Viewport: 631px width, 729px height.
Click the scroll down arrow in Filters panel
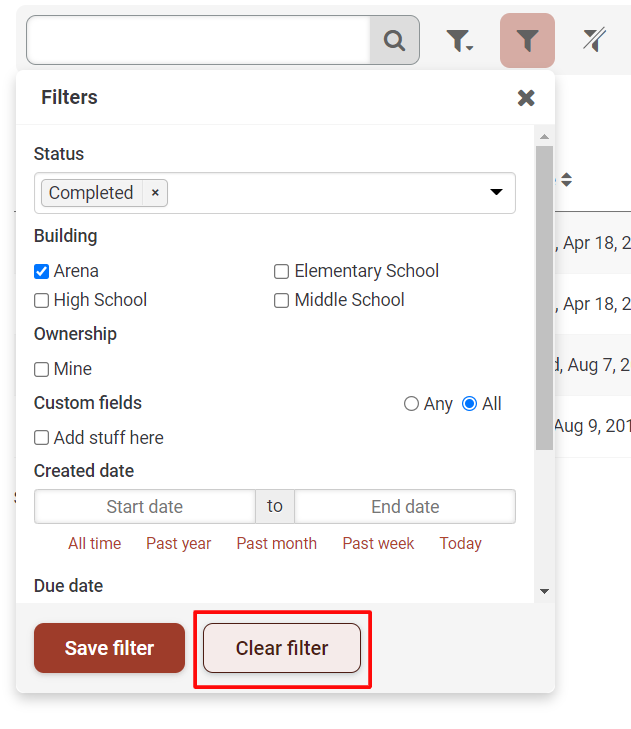(x=545, y=591)
